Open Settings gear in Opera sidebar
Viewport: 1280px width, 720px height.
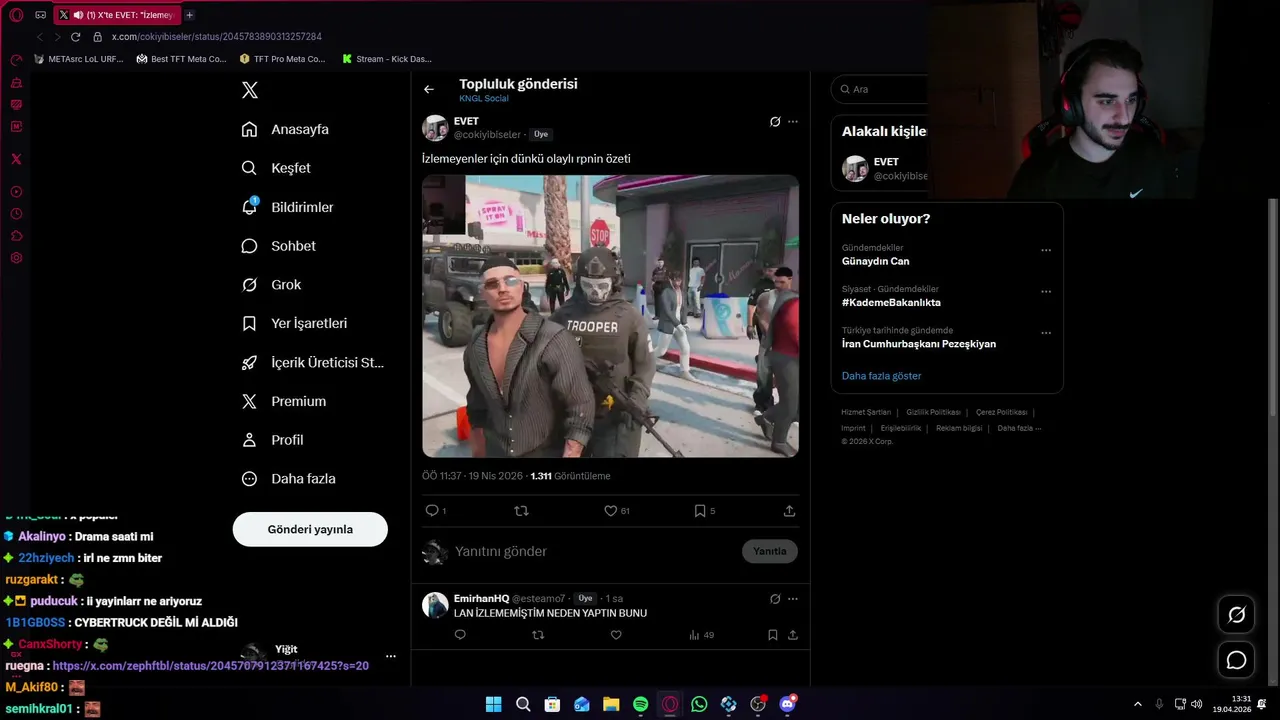pos(16,258)
